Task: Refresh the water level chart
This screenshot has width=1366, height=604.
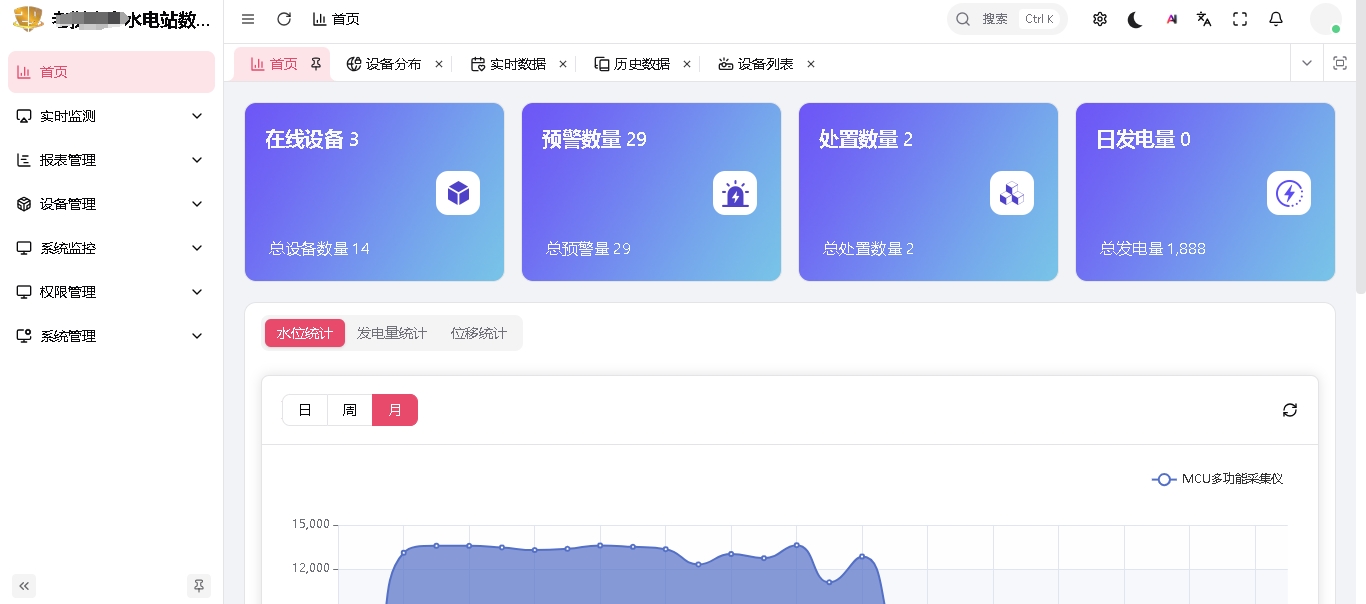Action: click(1290, 410)
